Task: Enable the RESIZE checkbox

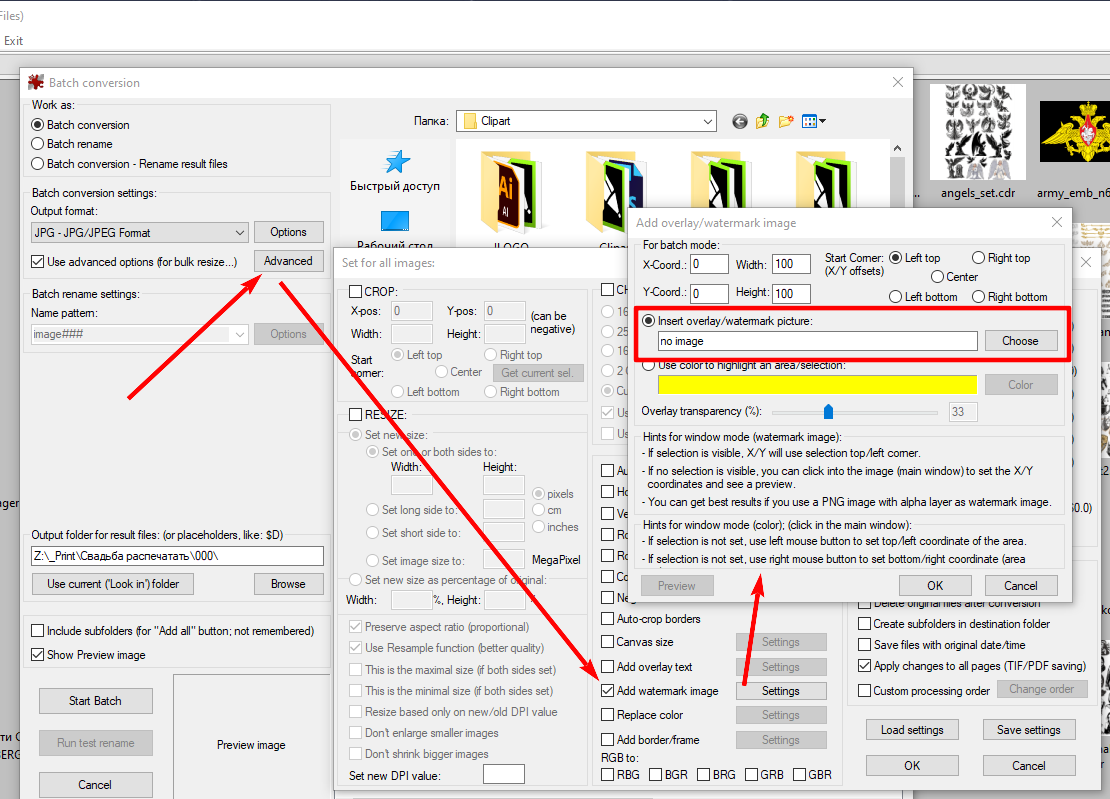Action: (355, 415)
